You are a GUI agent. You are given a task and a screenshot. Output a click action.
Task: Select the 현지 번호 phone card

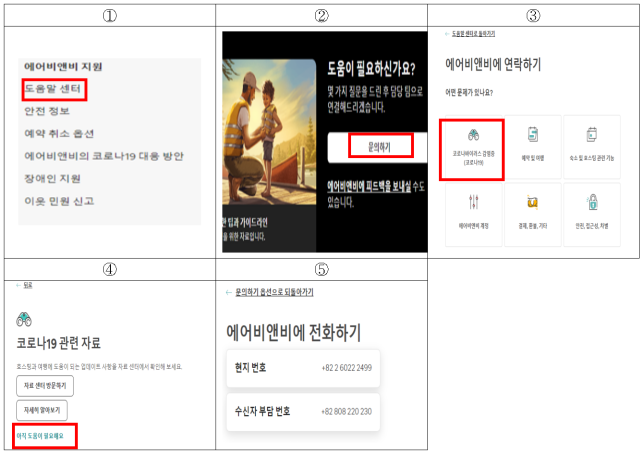click(303, 368)
